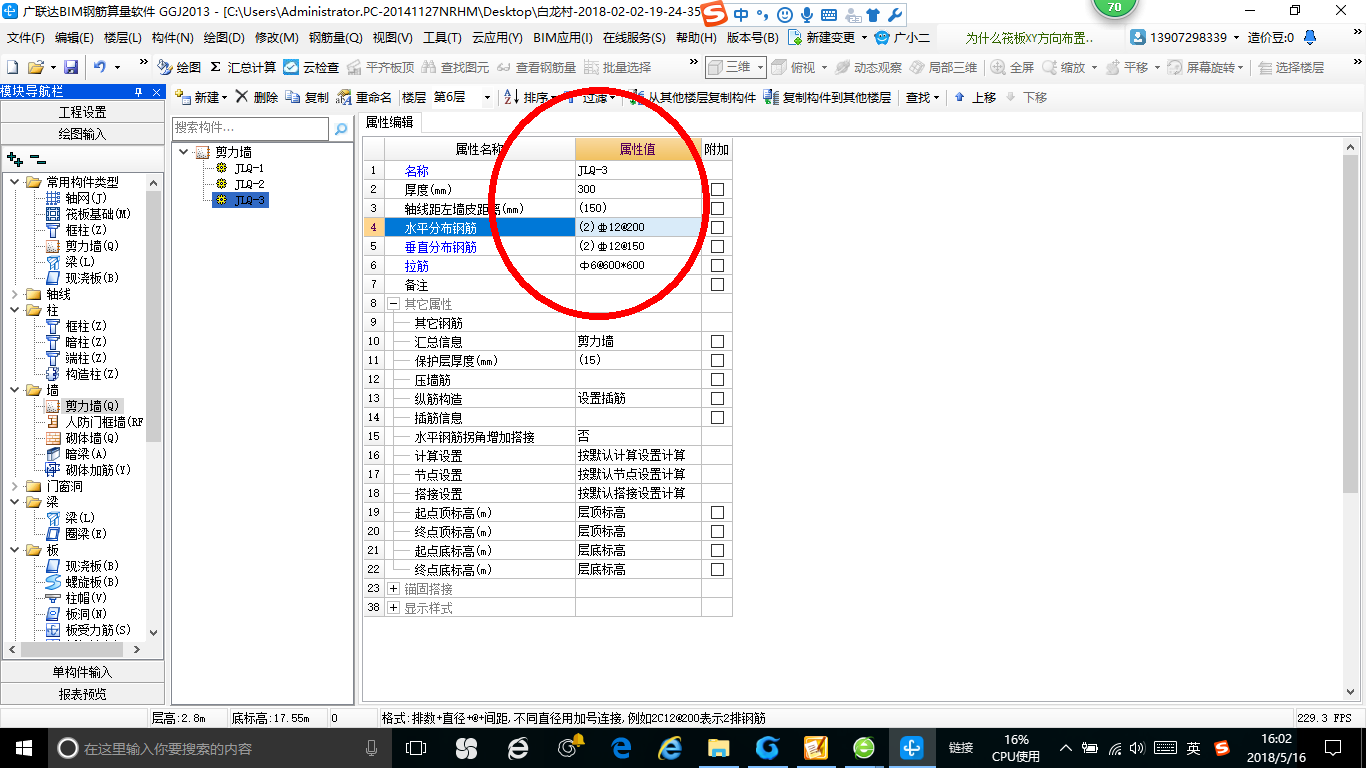Open 云检查 cloud check
Screen dimensions: 1366x768
(x=311, y=67)
